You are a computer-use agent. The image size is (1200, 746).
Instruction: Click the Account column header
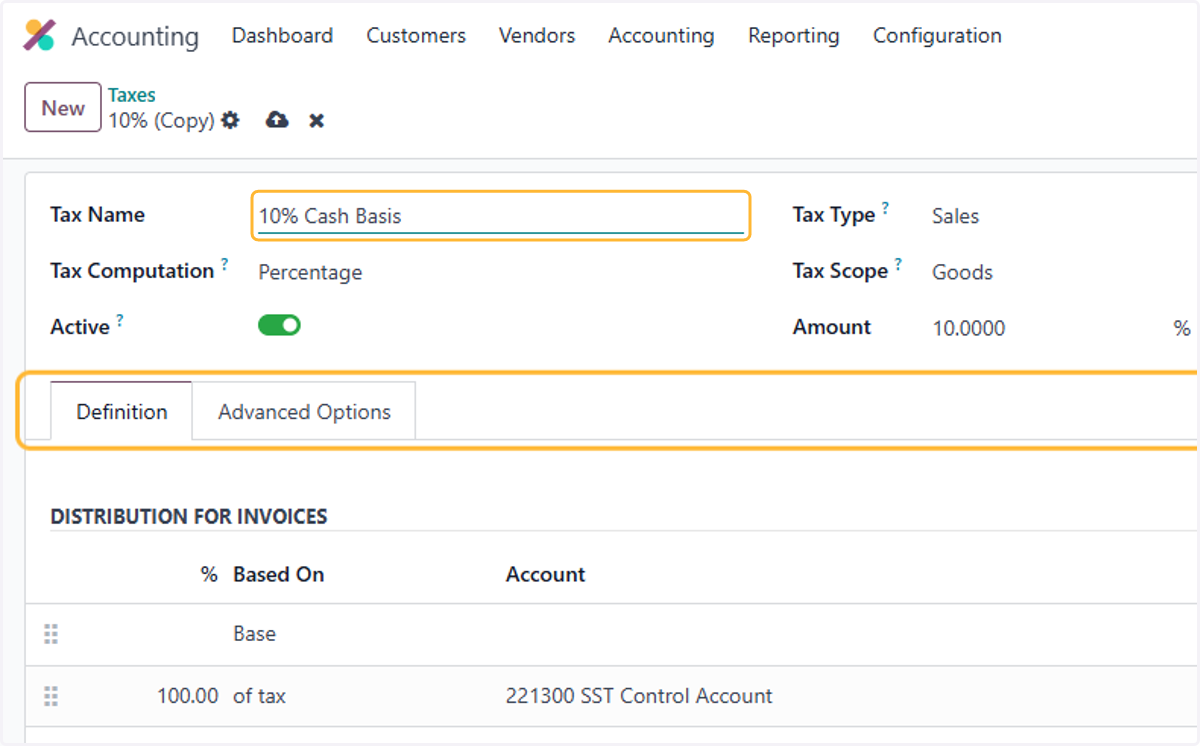click(545, 574)
